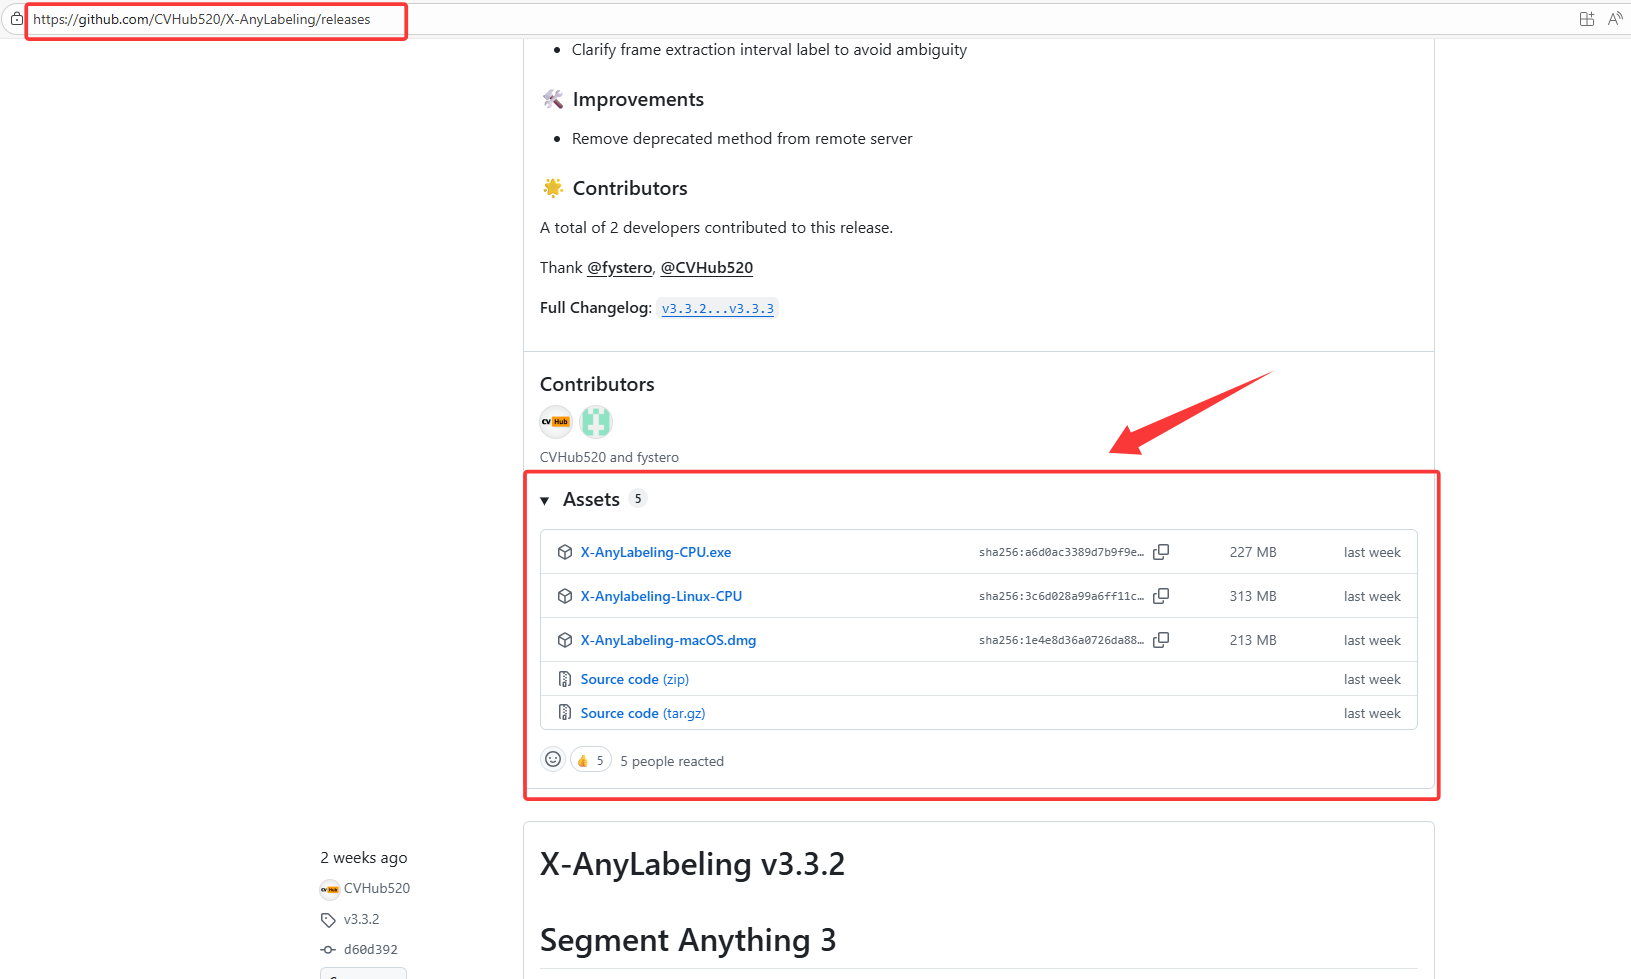This screenshot has width=1631, height=979.
Task: Click package icon beside X-AnyLabeling-CPU.exe
Action: [x=565, y=552]
